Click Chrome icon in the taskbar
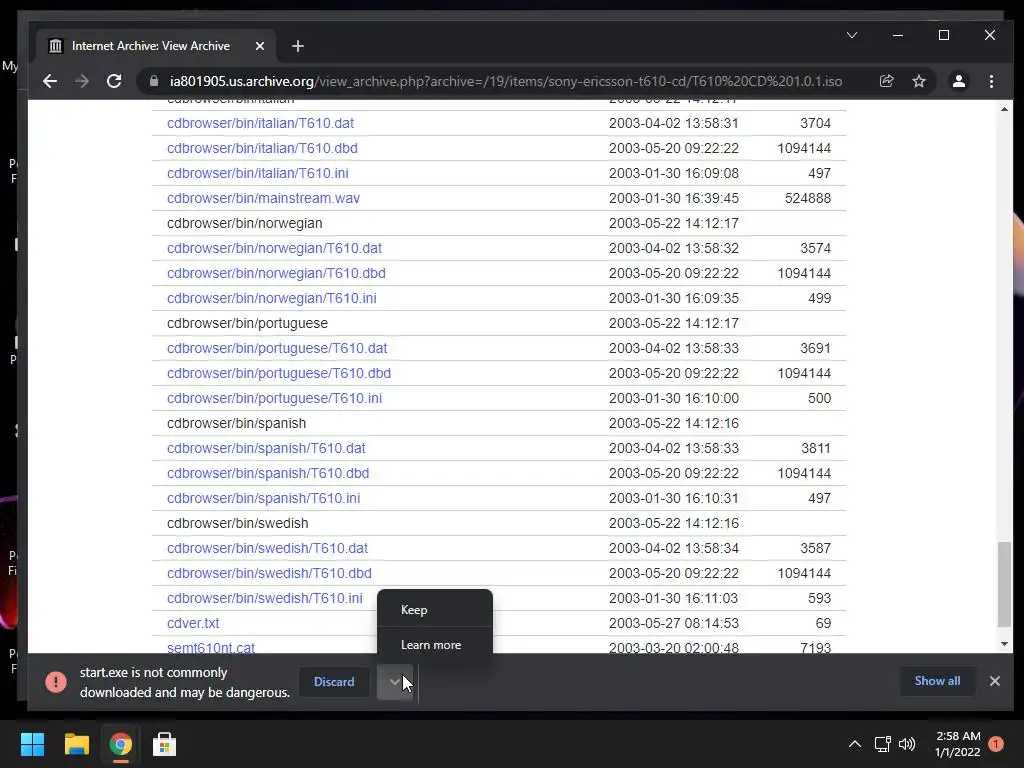The image size is (1024, 768). (x=120, y=744)
